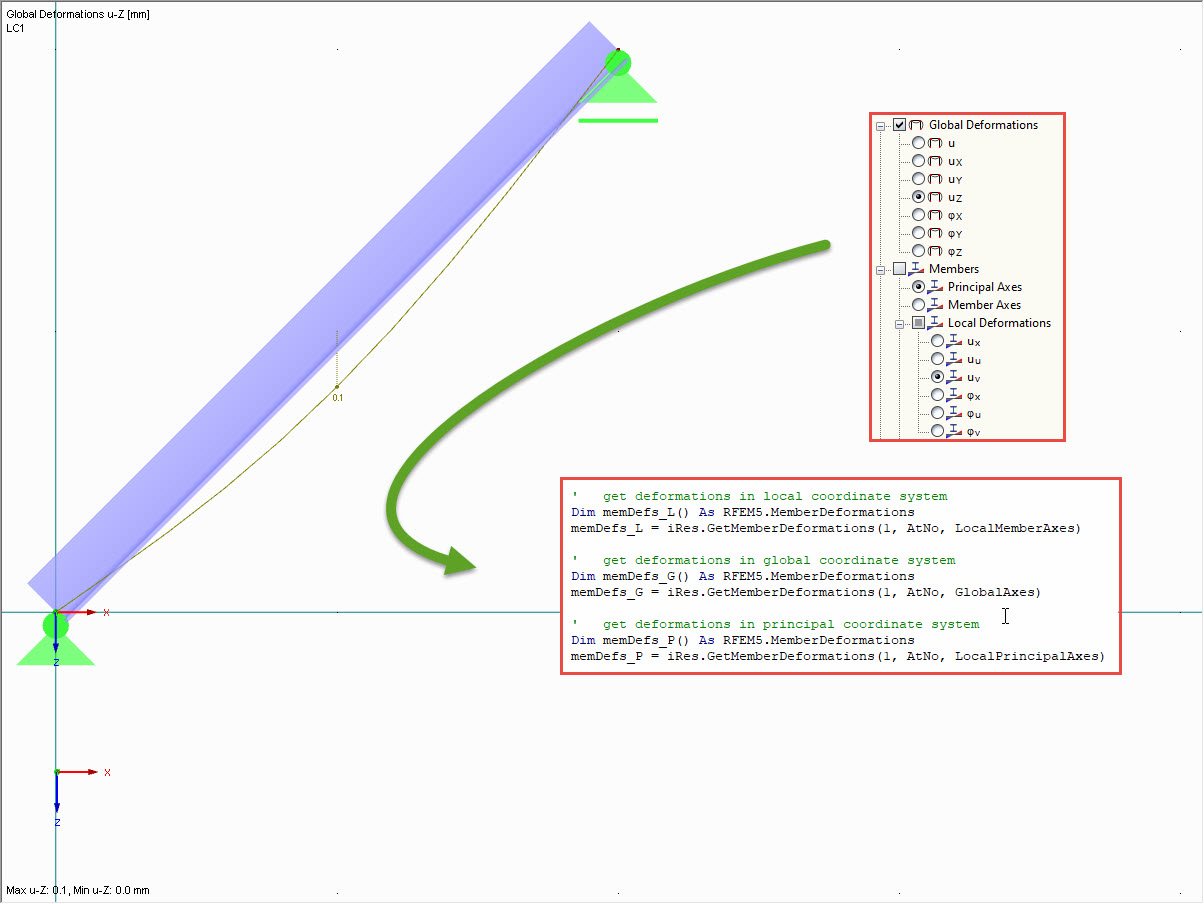
Task: Click the 0.1 deformation value label on the member
Action: pos(338,397)
